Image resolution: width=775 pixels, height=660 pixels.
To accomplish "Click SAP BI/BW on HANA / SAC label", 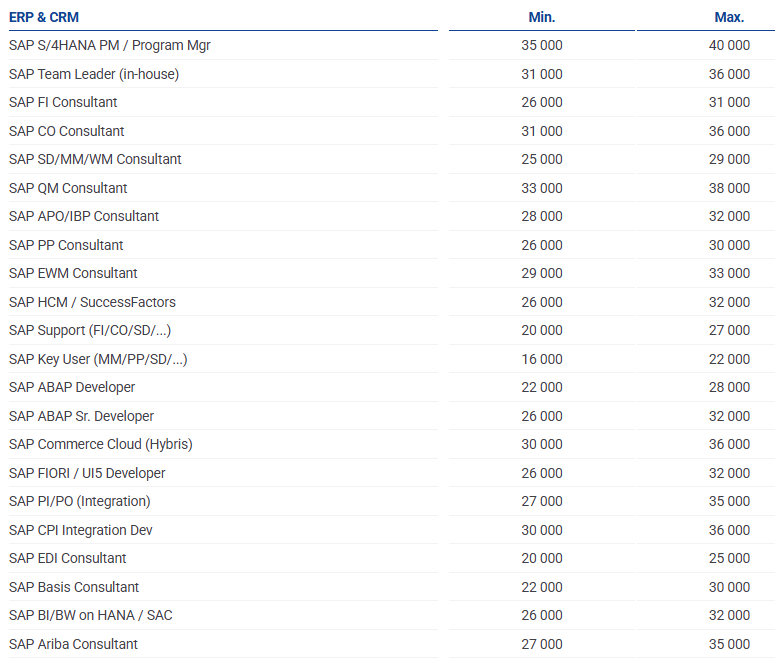I will pos(90,615).
